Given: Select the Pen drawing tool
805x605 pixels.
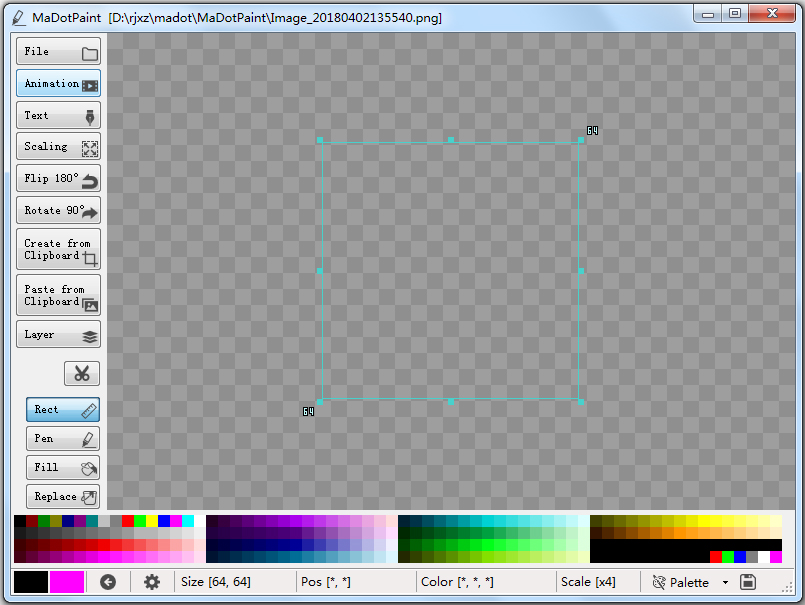Looking at the screenshot, I should point(63,439).
